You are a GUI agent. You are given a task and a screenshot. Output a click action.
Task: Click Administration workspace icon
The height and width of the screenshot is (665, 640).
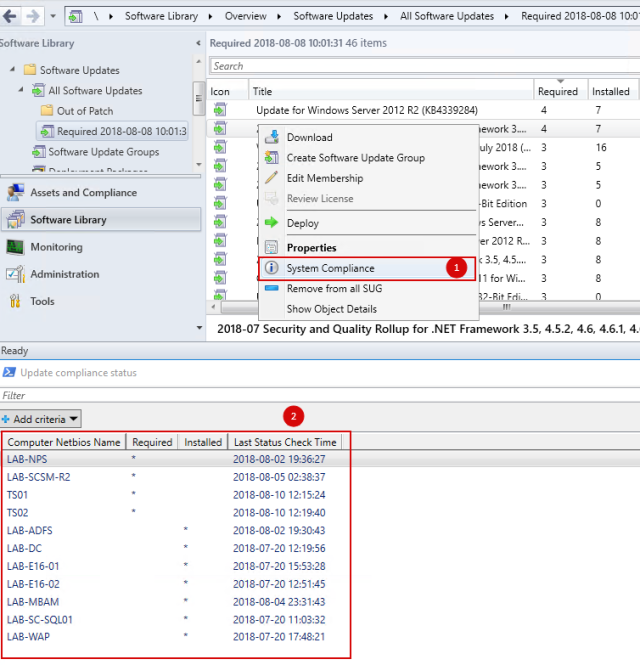pyautogui.click(x=15, y=274)
